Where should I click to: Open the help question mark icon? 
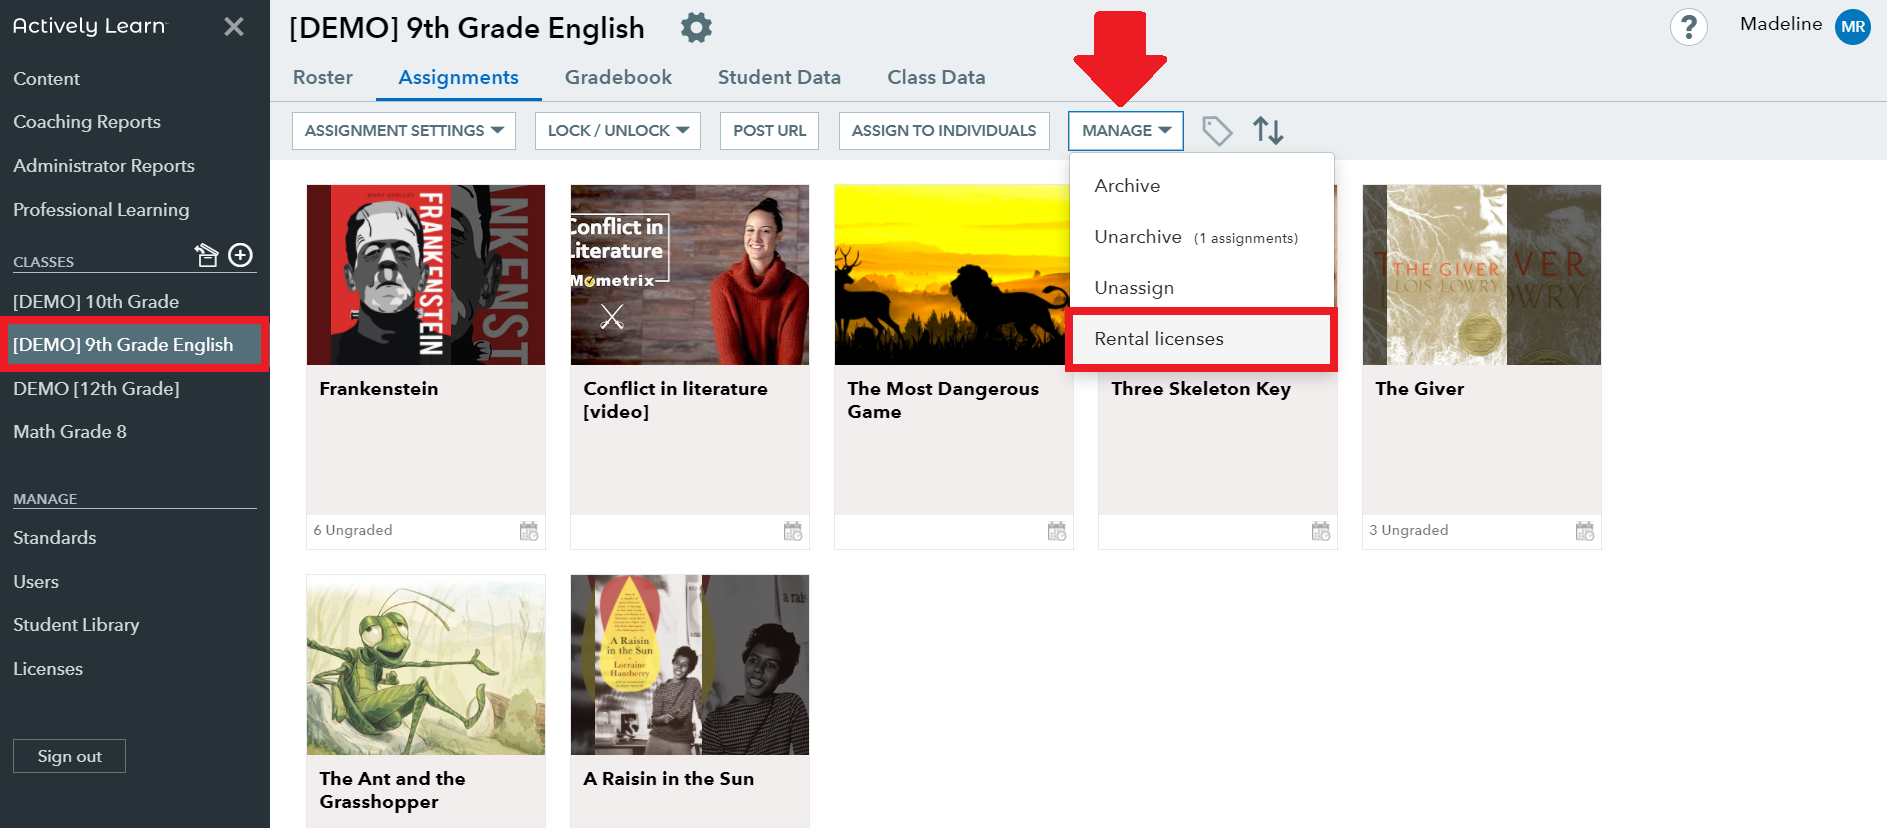[x=1688, y=27]
